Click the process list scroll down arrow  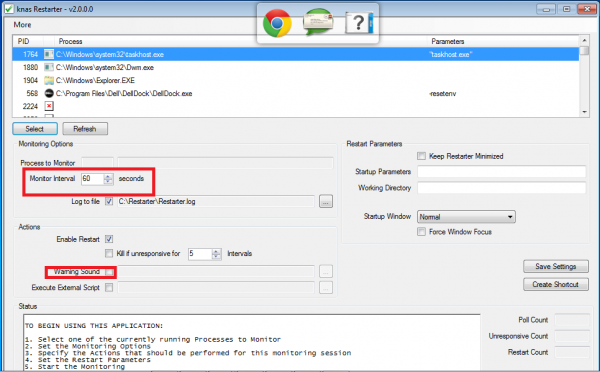(x=584, y=112)
